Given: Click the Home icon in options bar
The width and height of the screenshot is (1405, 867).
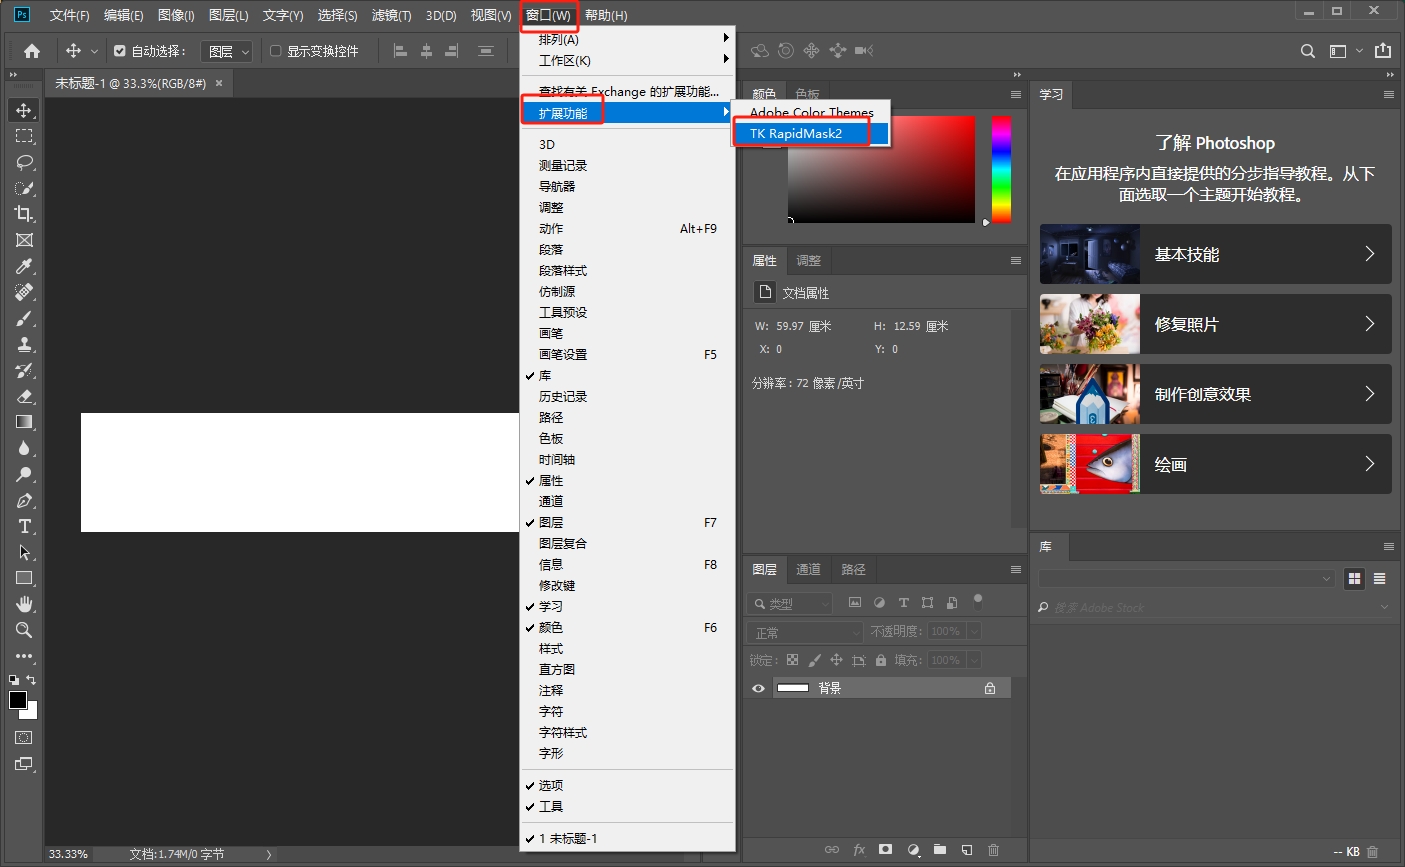Looking at the screenshot, I should 32,51.
